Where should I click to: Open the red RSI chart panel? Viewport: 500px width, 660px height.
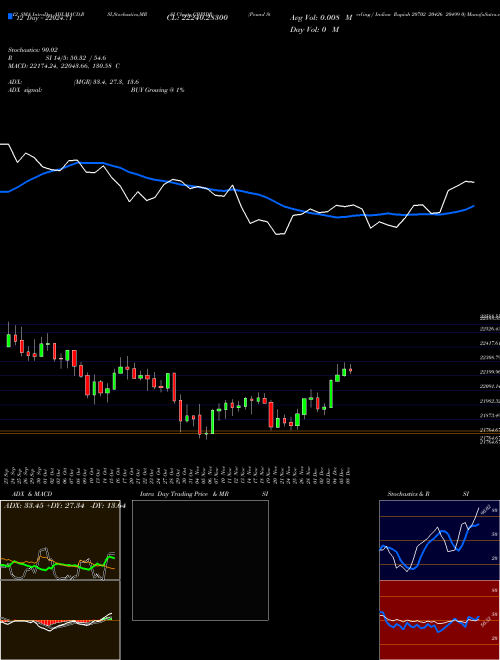(x=439, y=620)
